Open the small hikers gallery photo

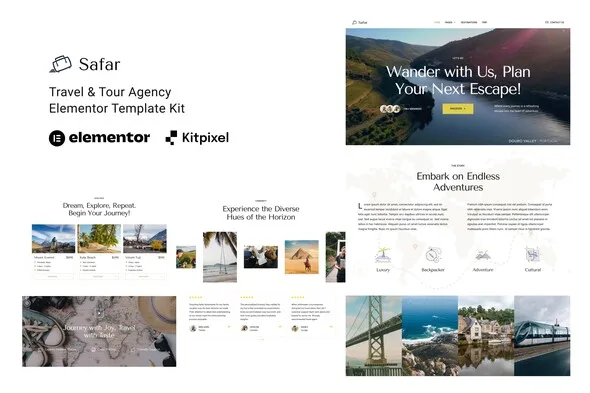tap(186, 257)
